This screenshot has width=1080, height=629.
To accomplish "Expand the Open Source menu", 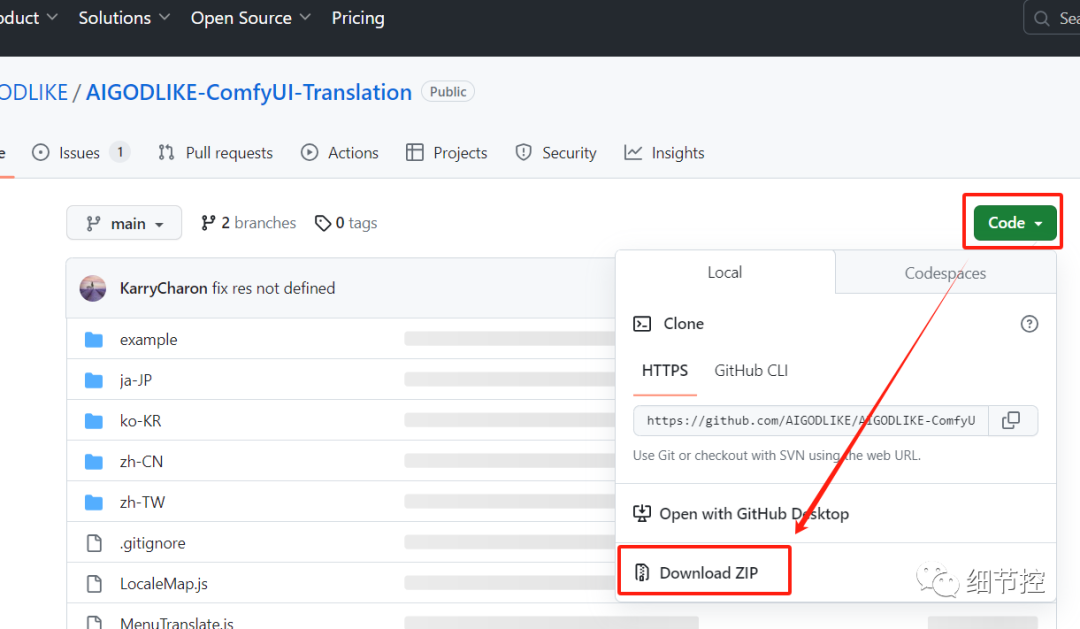I will pos(251,18).
